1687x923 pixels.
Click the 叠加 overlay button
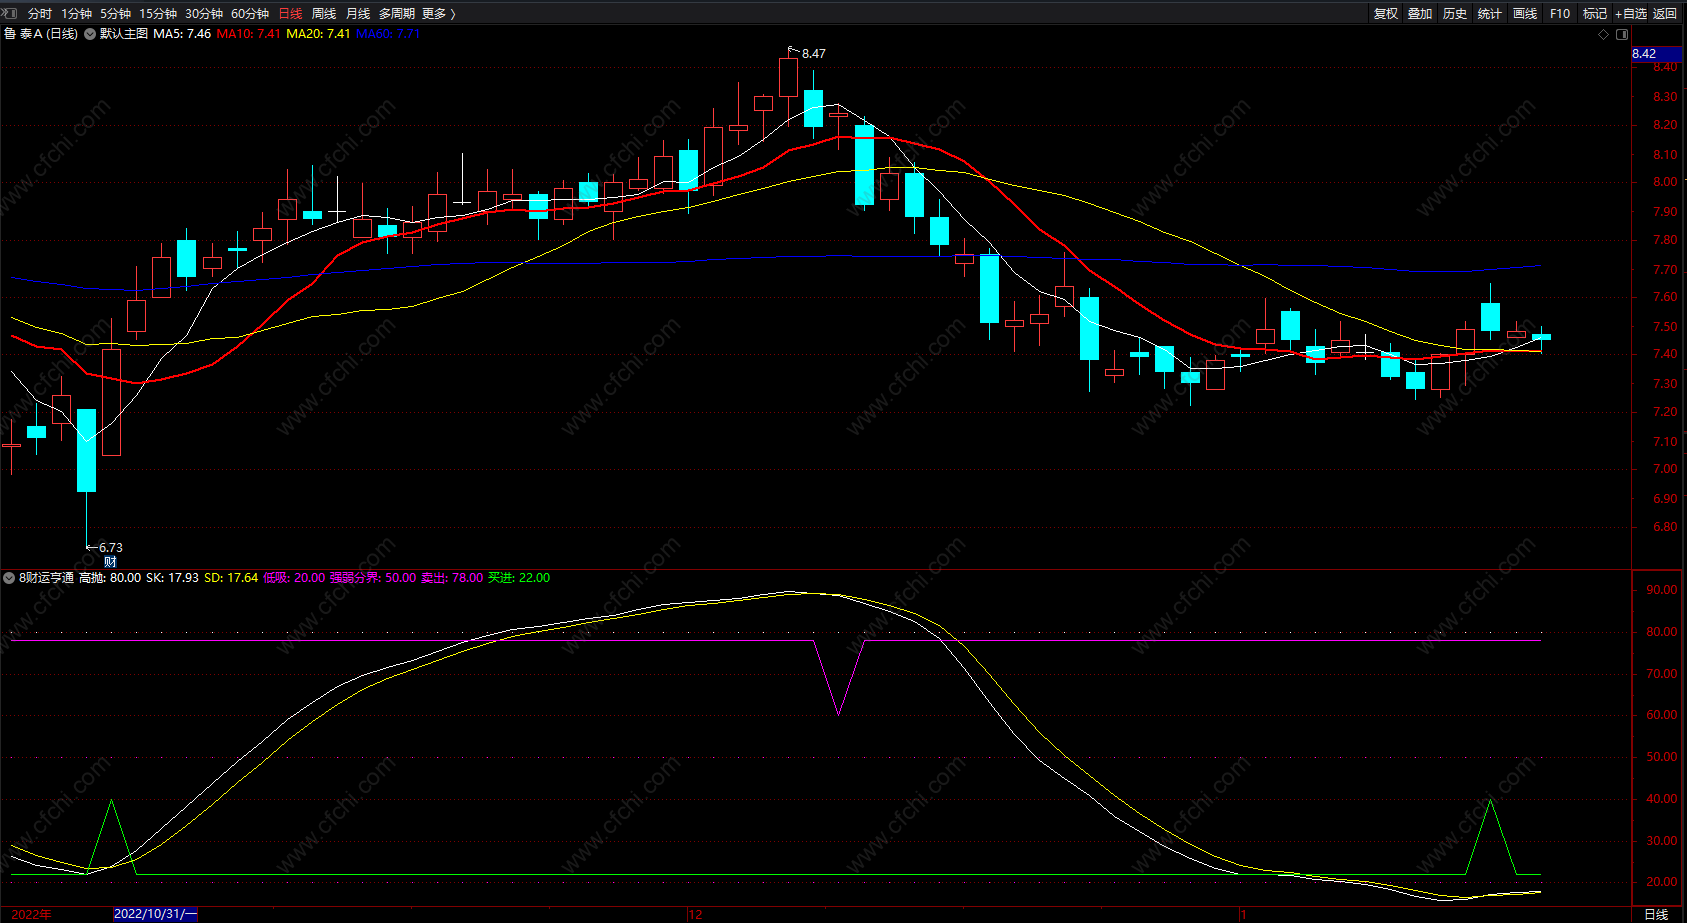[1420, 14]
